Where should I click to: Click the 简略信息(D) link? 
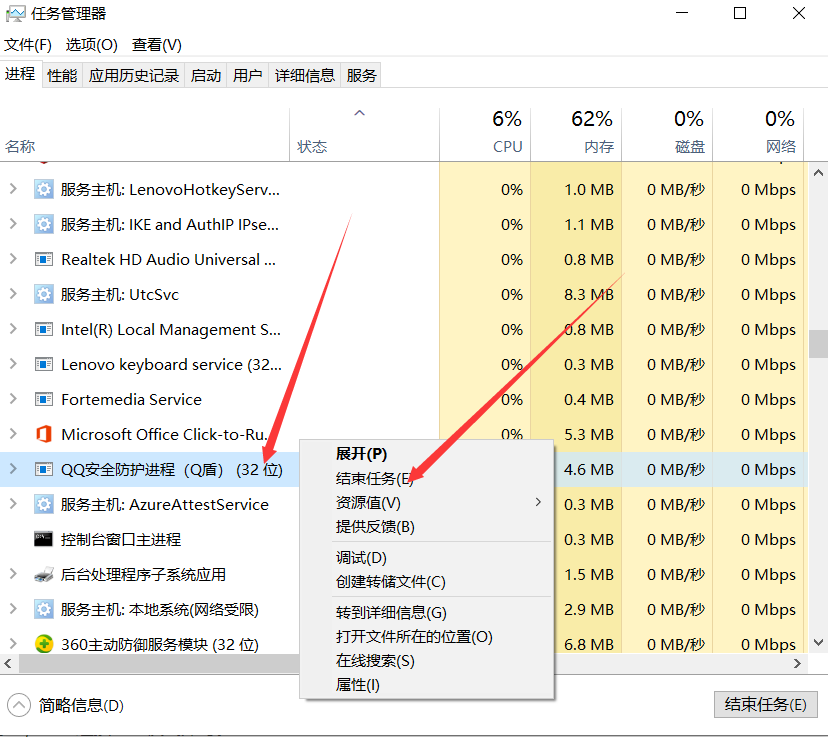point(81,705)
